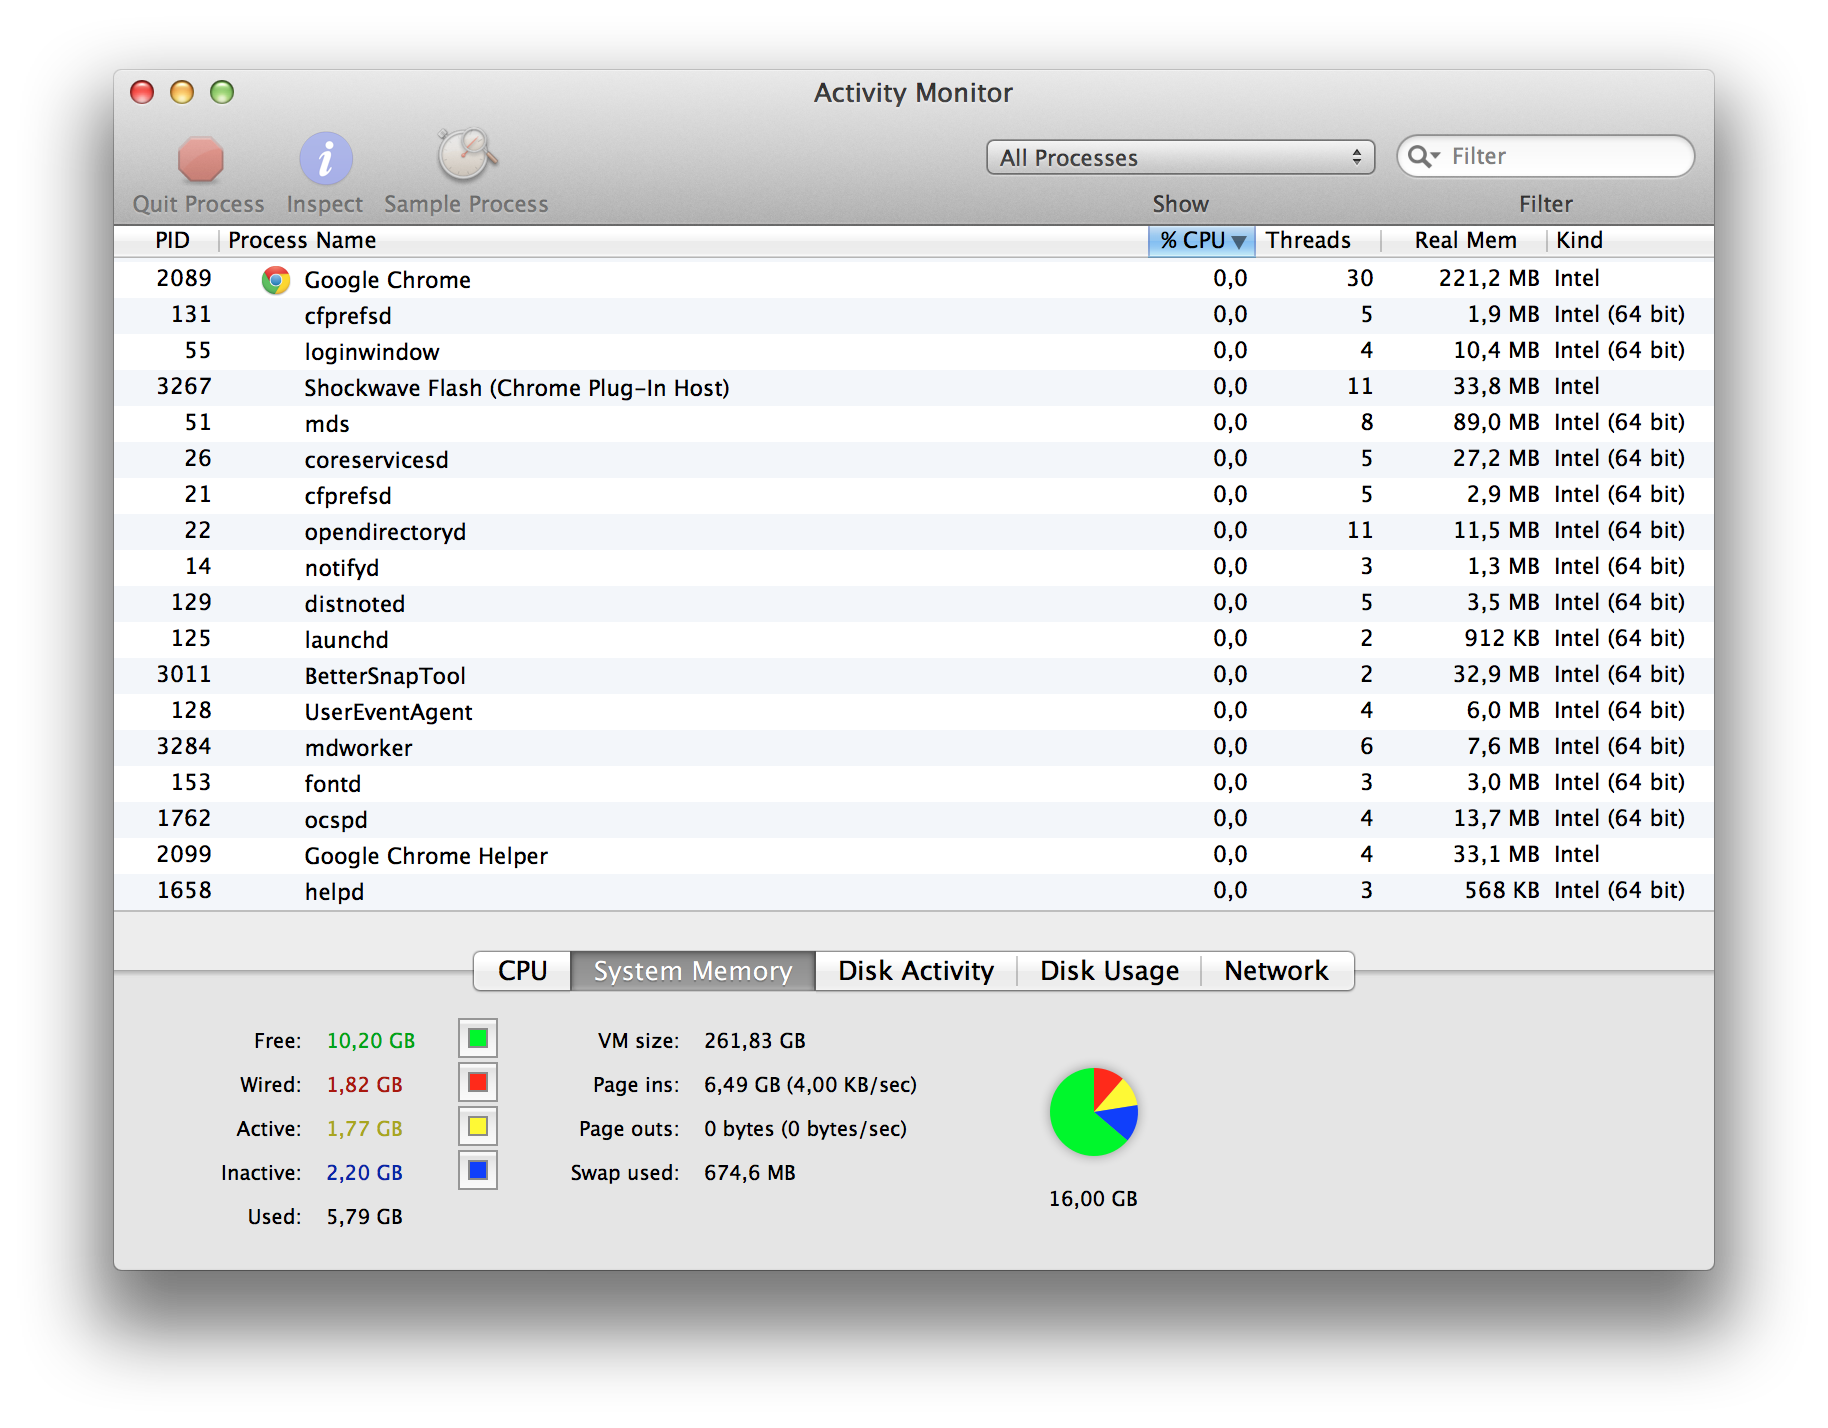Click the yellow Active memory color swatch

coord(478,1126)
